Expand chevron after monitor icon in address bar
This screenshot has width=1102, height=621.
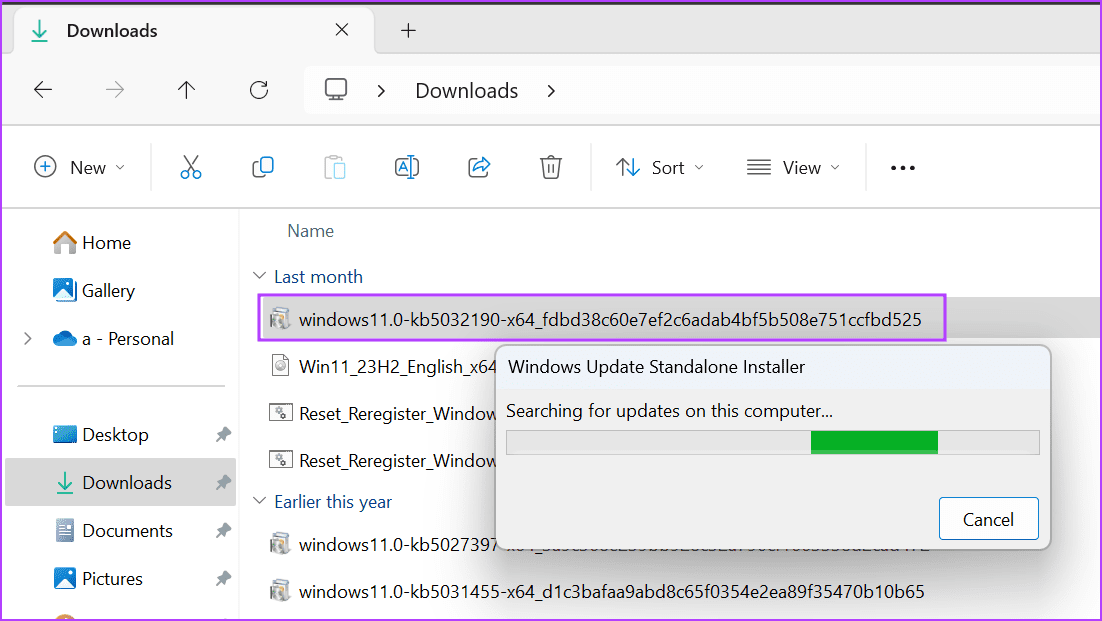pyautogui.click(x=381, y=91)
